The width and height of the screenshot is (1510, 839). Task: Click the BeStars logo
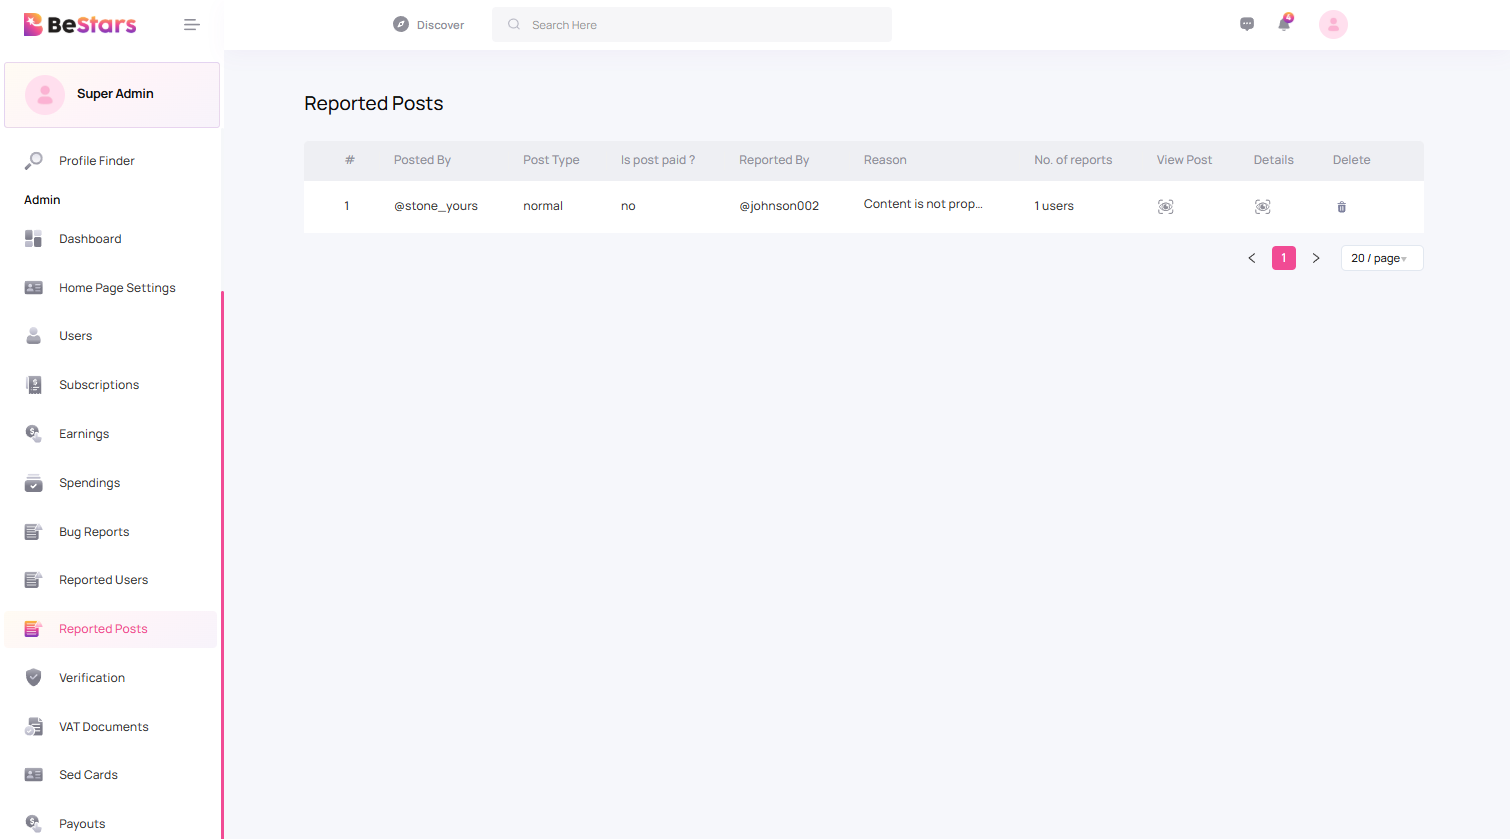point(80,23)
